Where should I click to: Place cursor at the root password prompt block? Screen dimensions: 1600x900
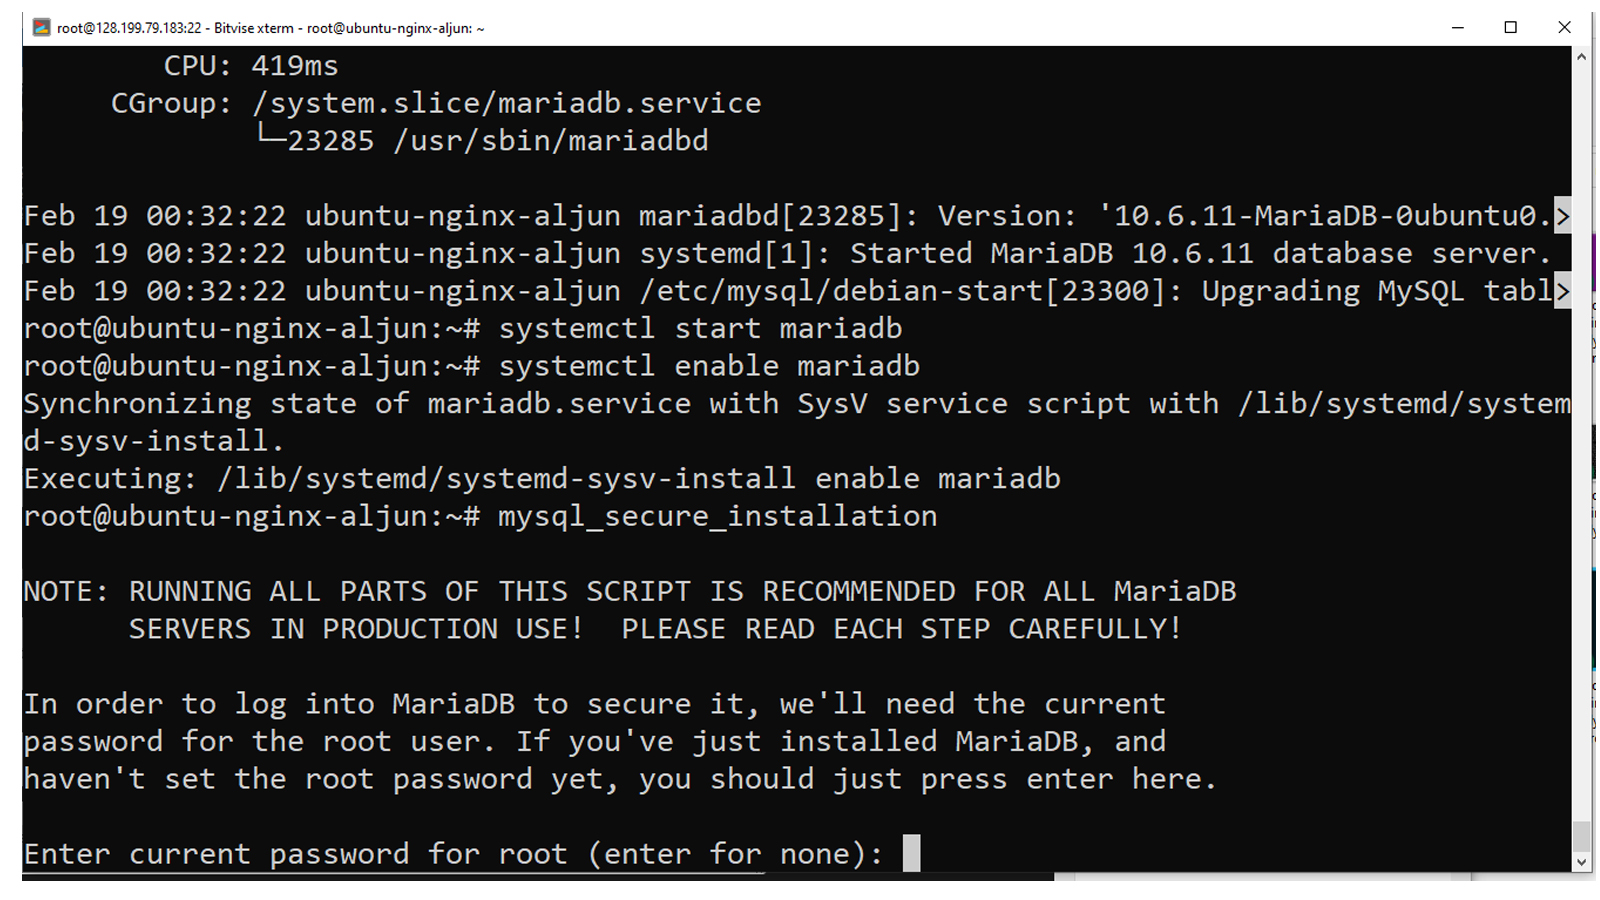911,853
